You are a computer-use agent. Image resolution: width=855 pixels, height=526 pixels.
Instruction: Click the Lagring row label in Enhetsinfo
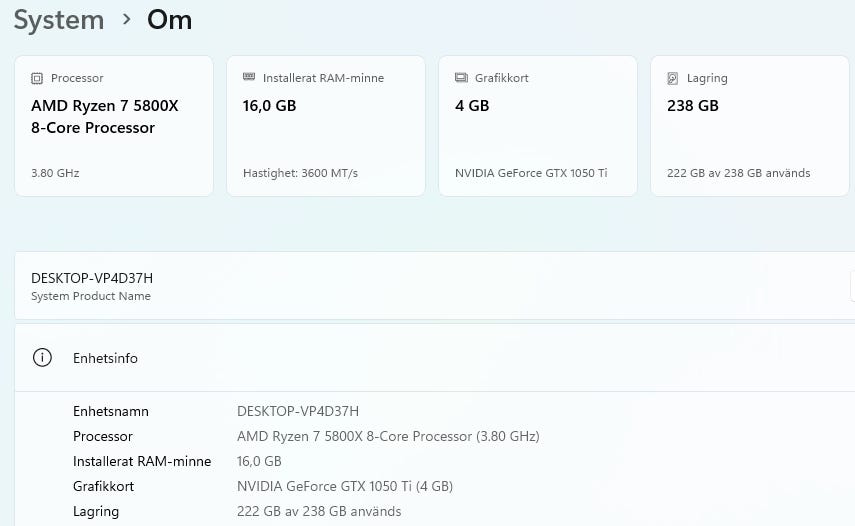coord(96,511)
